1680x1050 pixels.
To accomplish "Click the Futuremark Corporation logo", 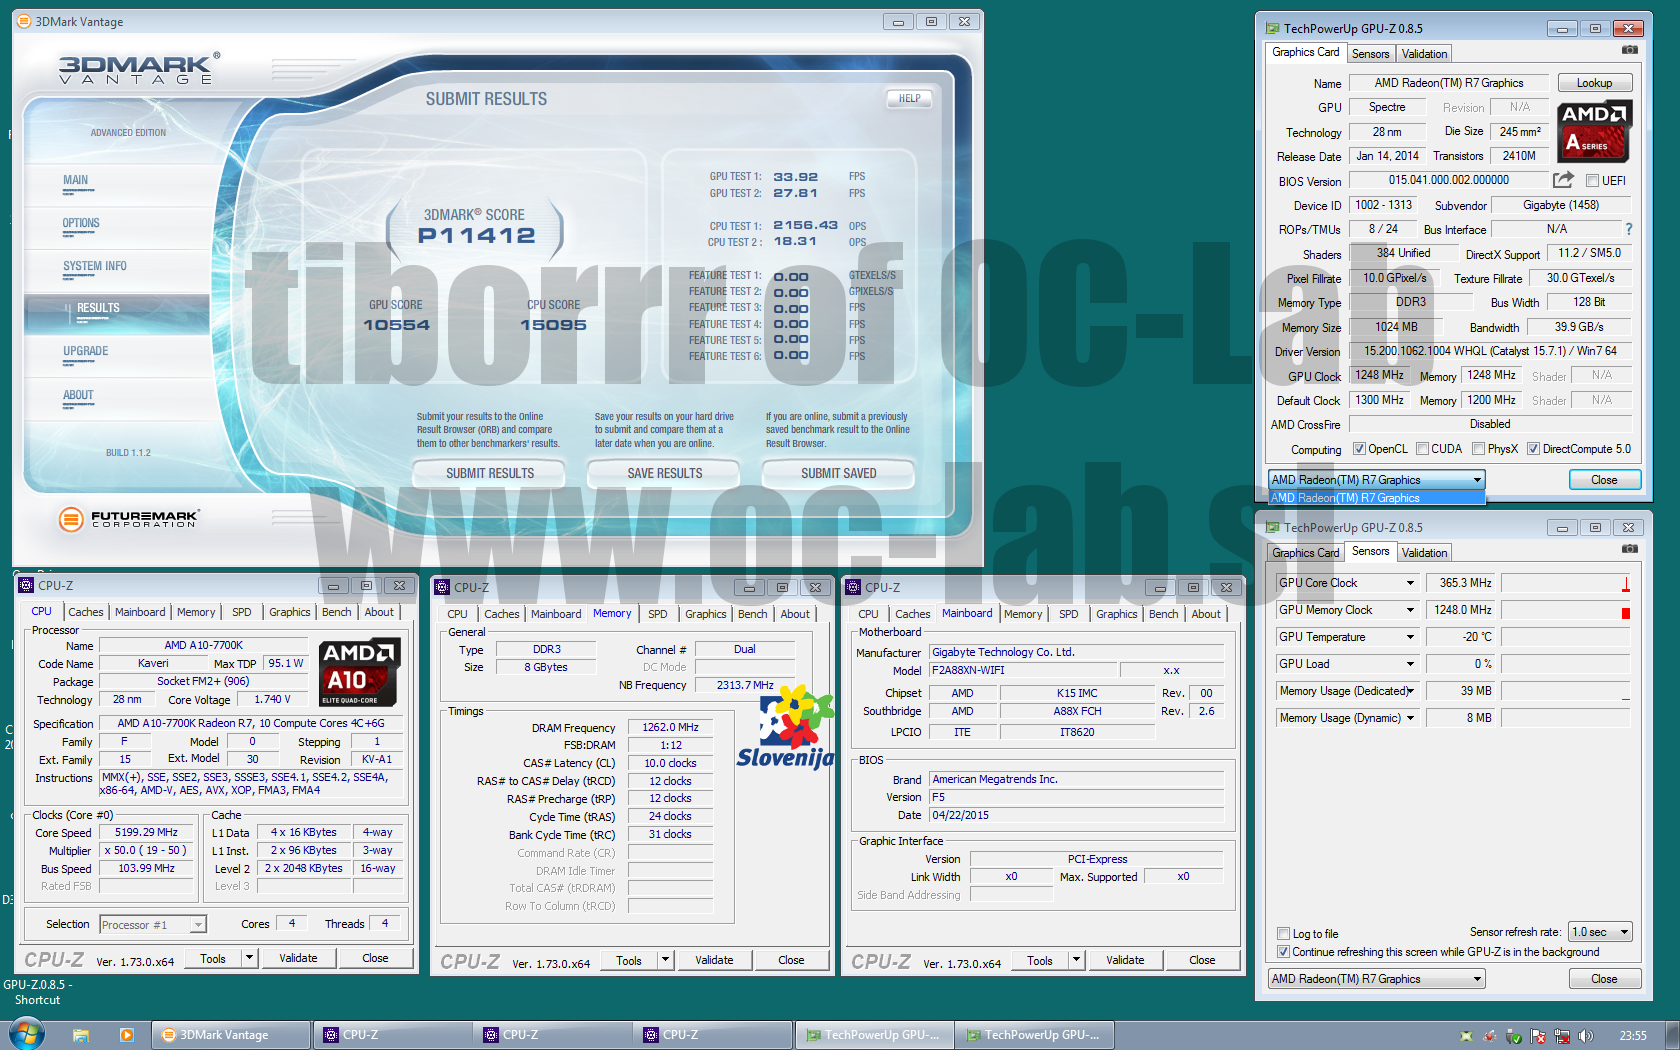I will click(x=129, y=518).
